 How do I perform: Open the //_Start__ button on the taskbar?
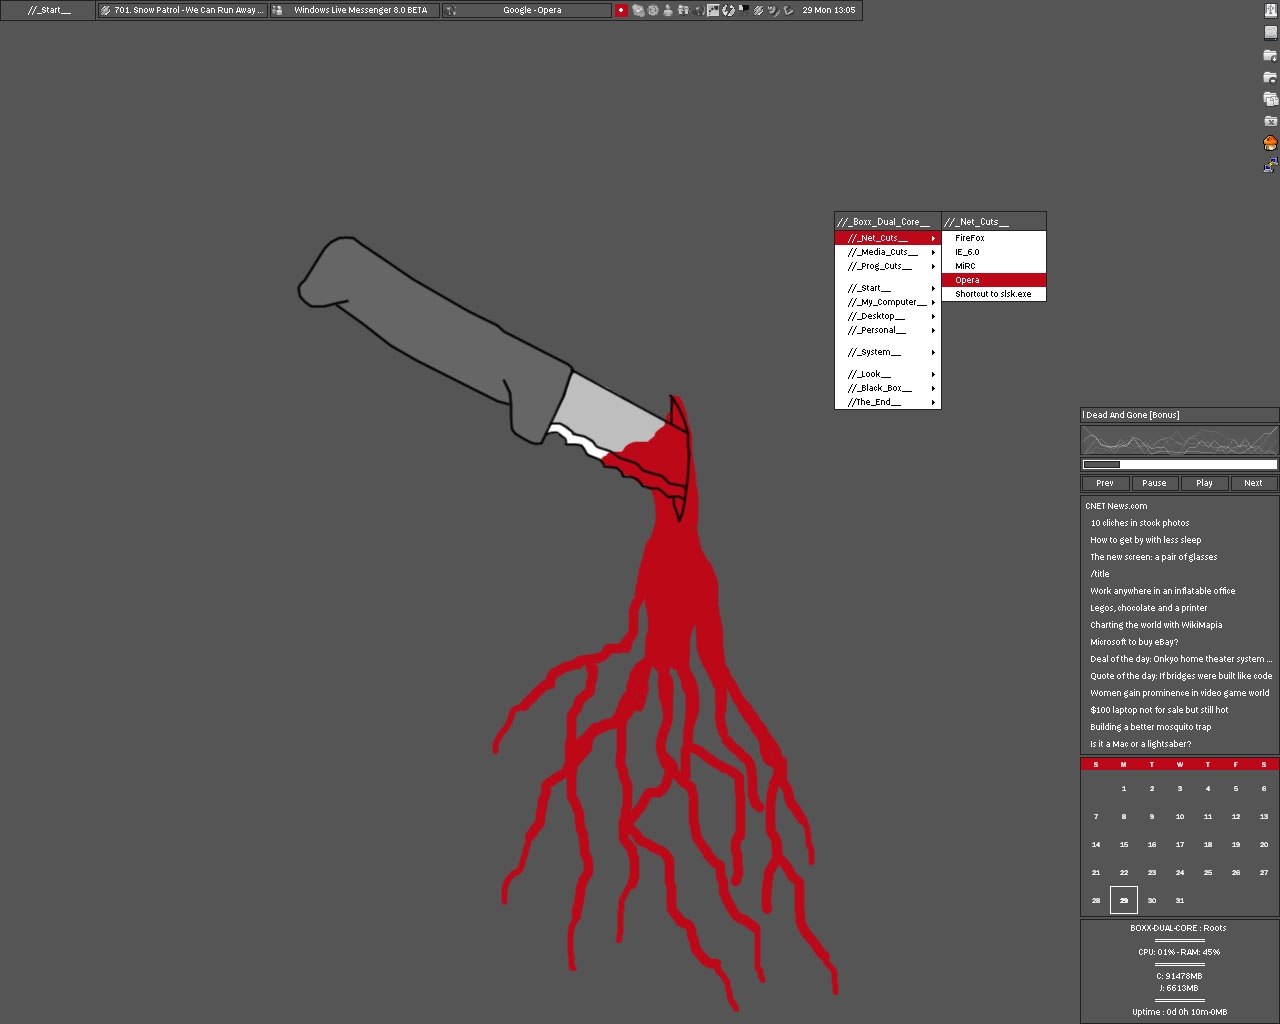tap(49, 10)
